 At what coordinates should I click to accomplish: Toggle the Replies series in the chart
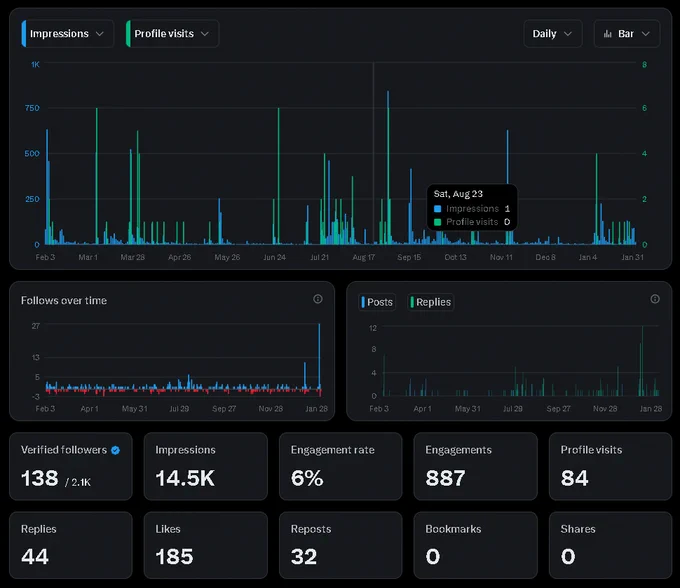431,302
